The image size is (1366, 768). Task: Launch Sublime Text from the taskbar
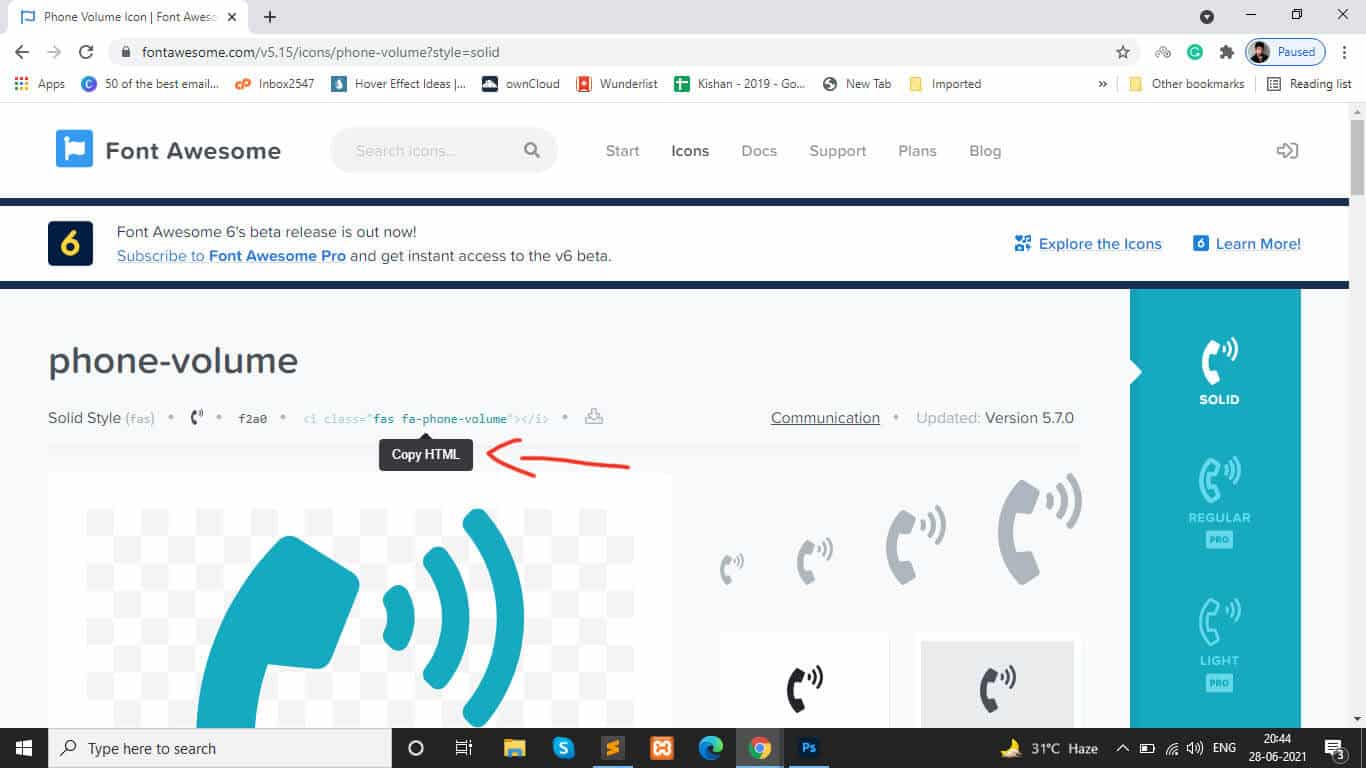tap(613, 747)
